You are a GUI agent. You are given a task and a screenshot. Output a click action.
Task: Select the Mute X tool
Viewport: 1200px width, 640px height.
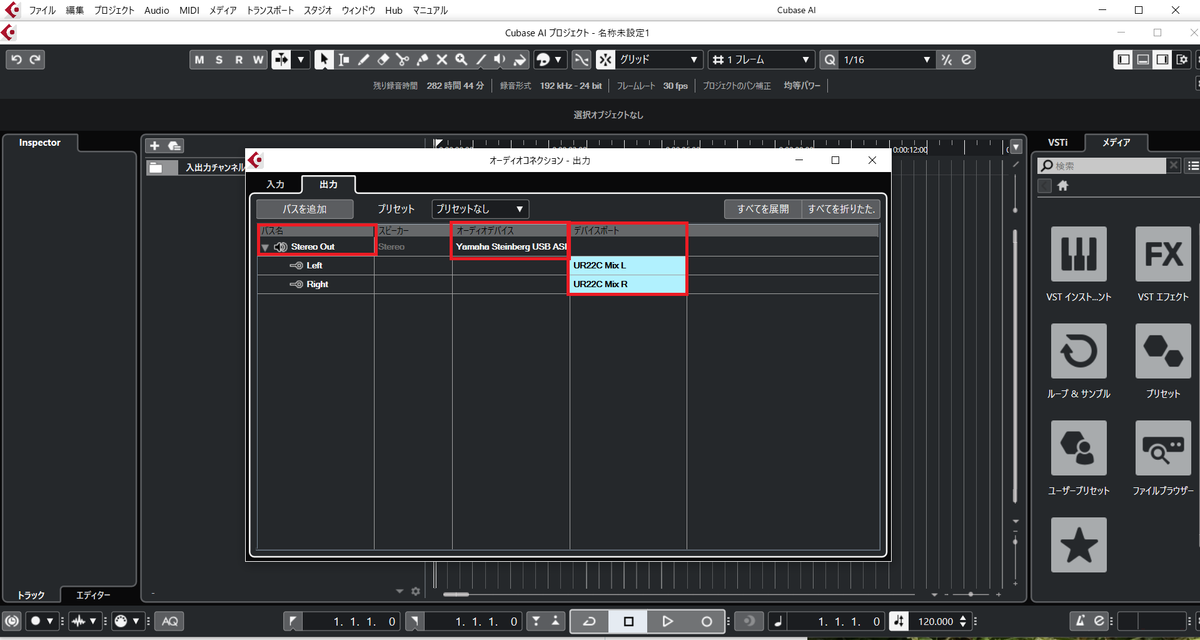click(442, 60)
